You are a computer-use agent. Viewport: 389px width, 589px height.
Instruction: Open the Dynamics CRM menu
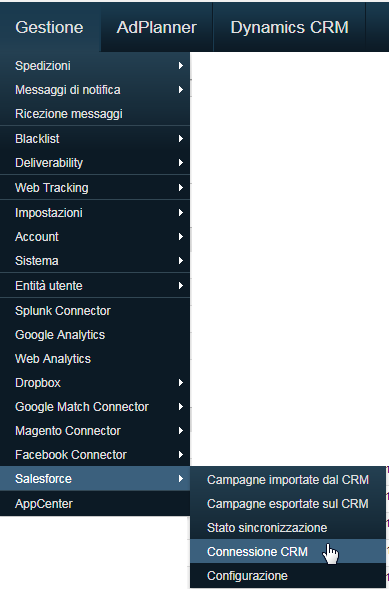click(x=289, y=27)
